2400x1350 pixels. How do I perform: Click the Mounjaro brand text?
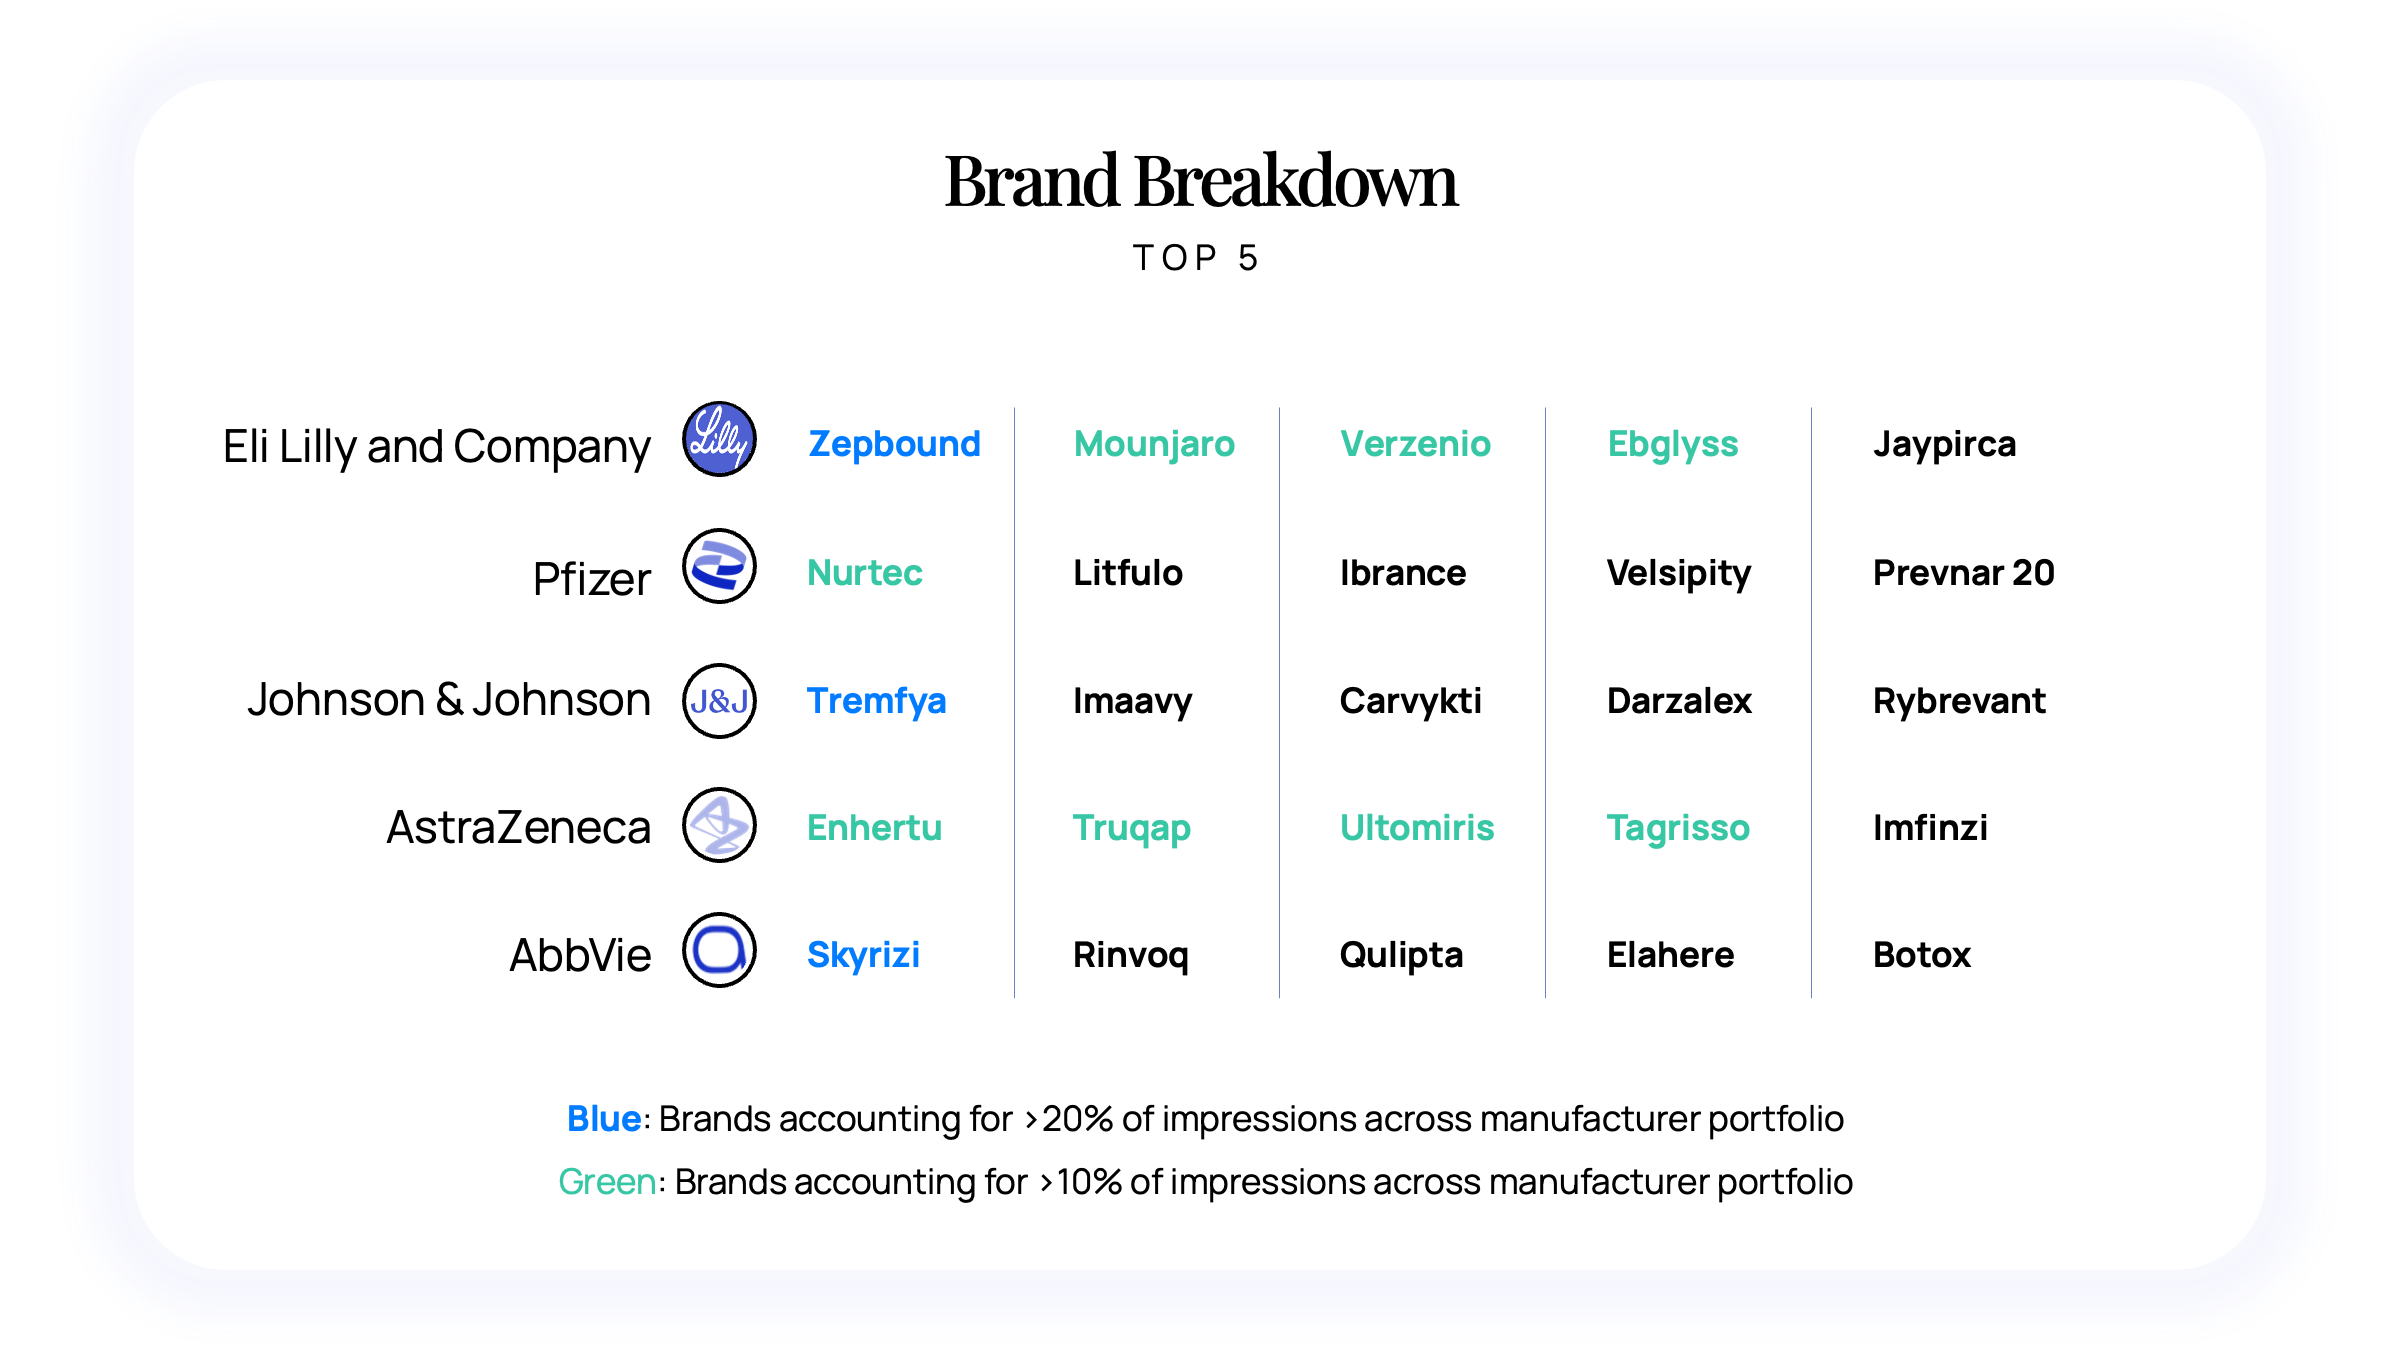tap(1154, 444)
